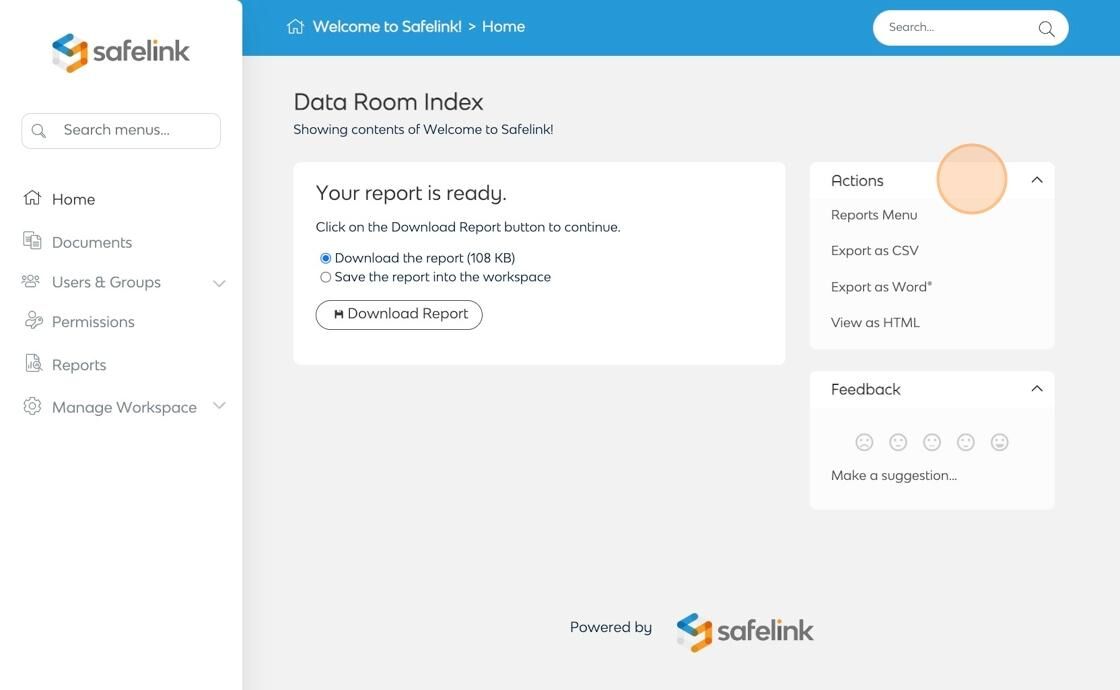Choose Export as CSV action

click(x=874, y=251)
